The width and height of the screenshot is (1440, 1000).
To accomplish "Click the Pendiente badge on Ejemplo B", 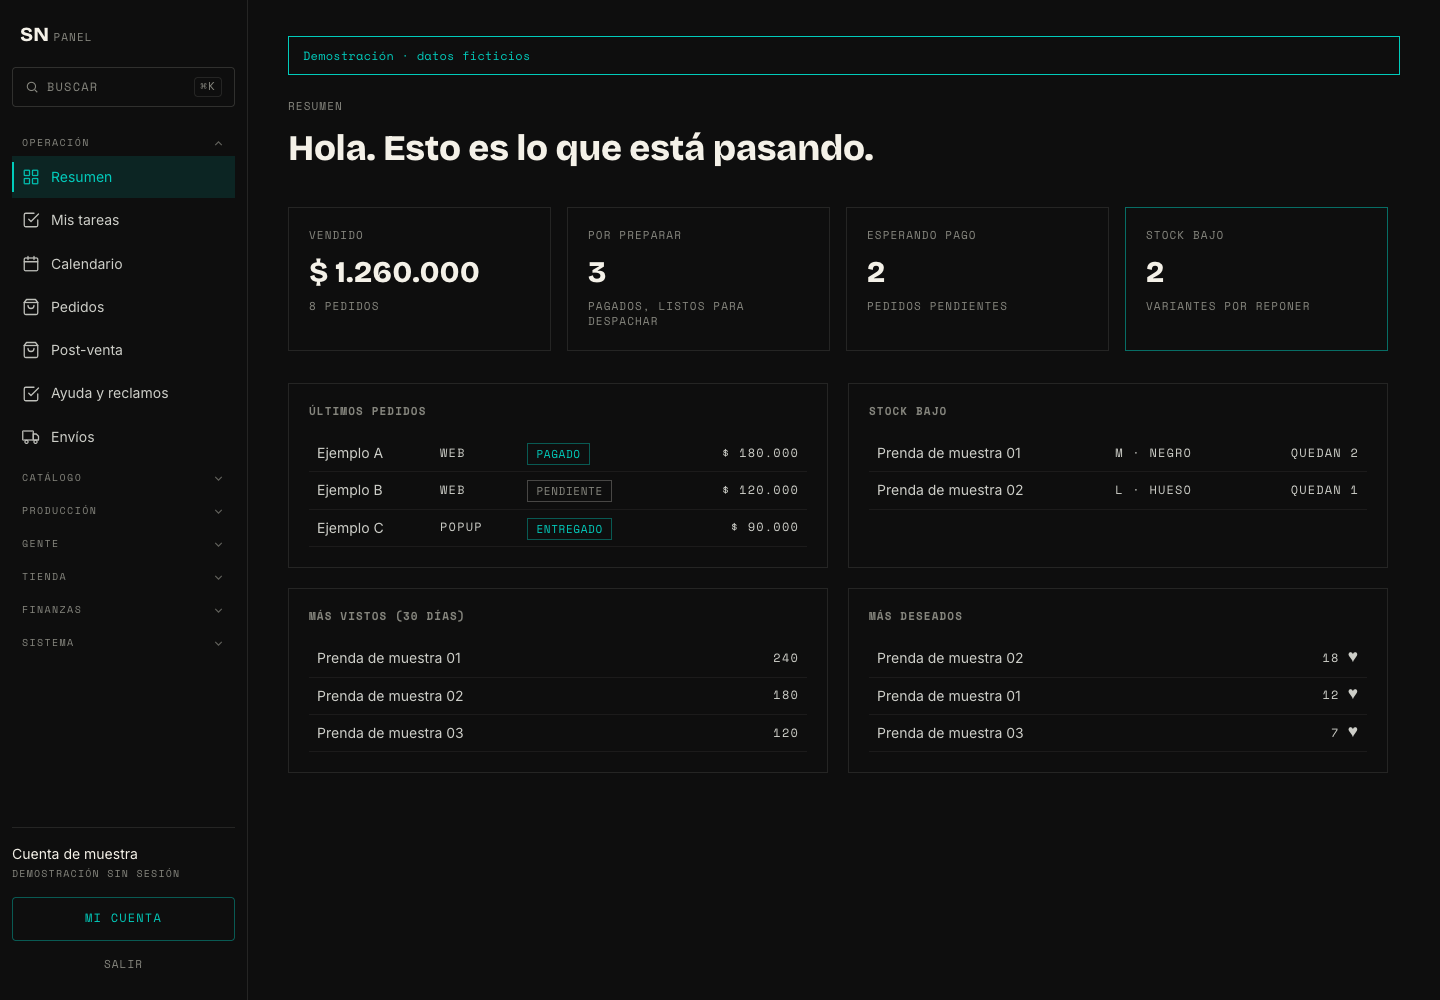I will pos(569,491).
